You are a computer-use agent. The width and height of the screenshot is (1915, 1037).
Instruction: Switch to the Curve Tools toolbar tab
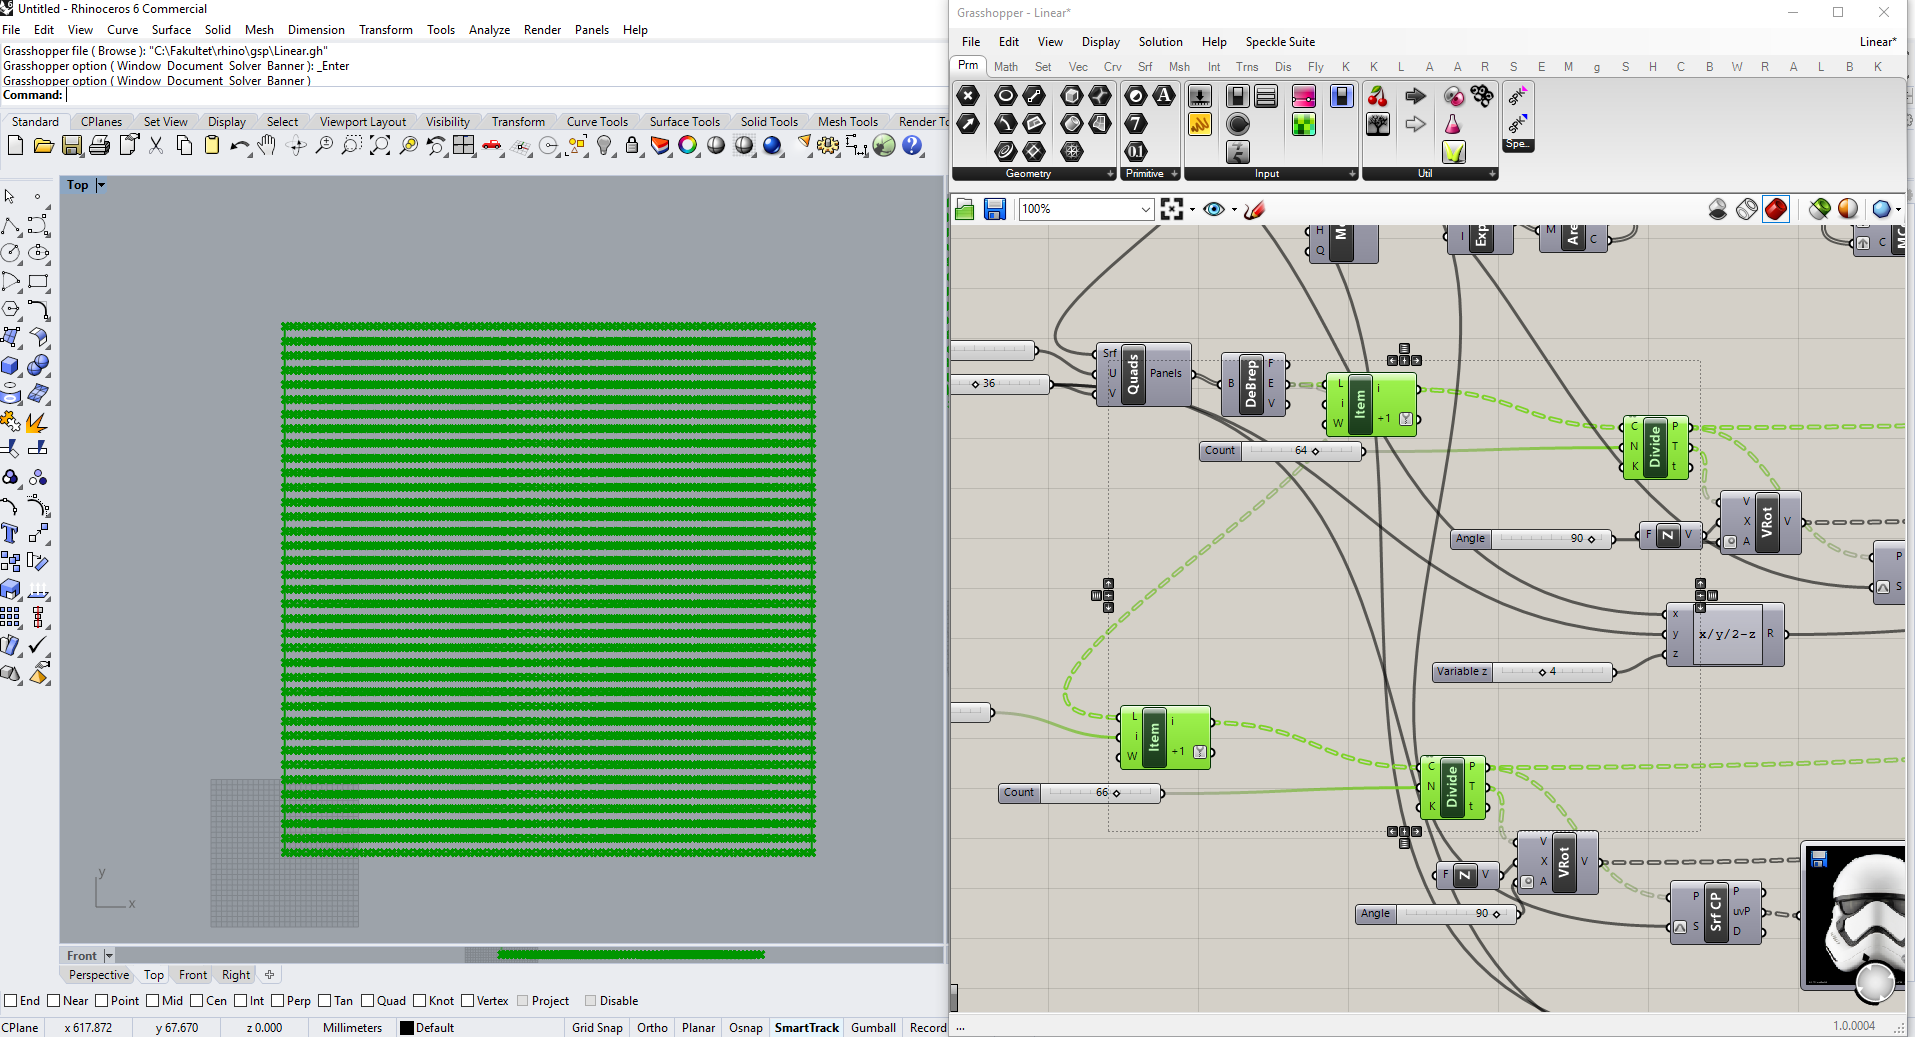pyautogui.click(x=597, y=122)
